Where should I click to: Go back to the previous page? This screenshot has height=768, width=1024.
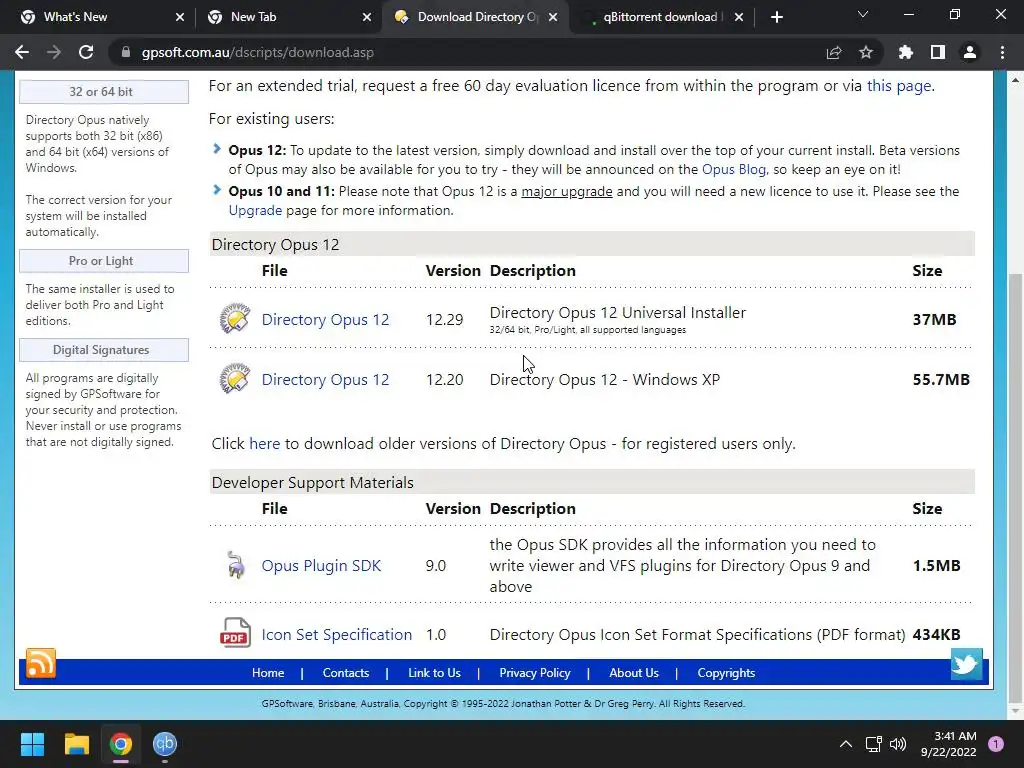coord(22,52)
